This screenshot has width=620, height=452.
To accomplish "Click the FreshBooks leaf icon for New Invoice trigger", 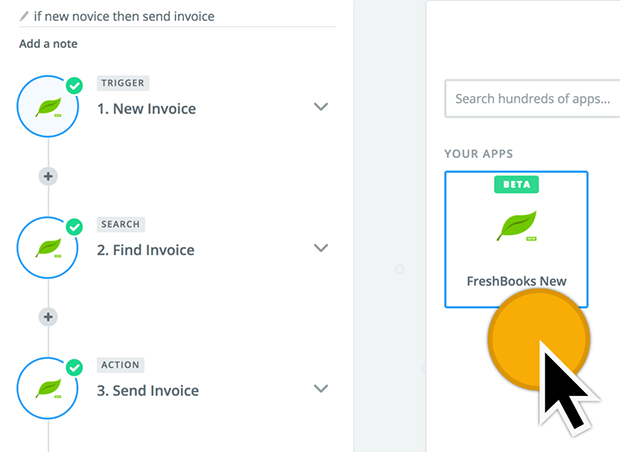I will pyautogui.click(x=48, y=107).
